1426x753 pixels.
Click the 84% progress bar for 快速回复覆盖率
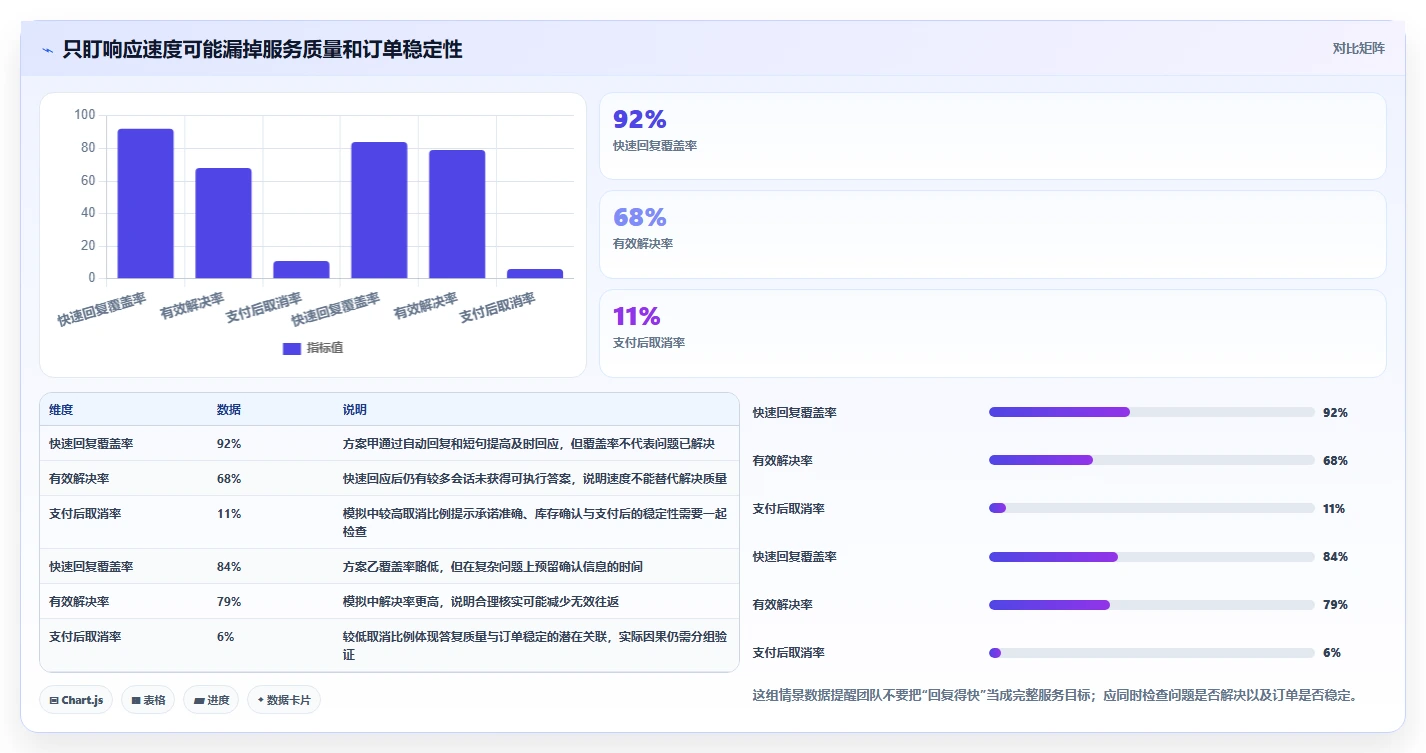1151,556
